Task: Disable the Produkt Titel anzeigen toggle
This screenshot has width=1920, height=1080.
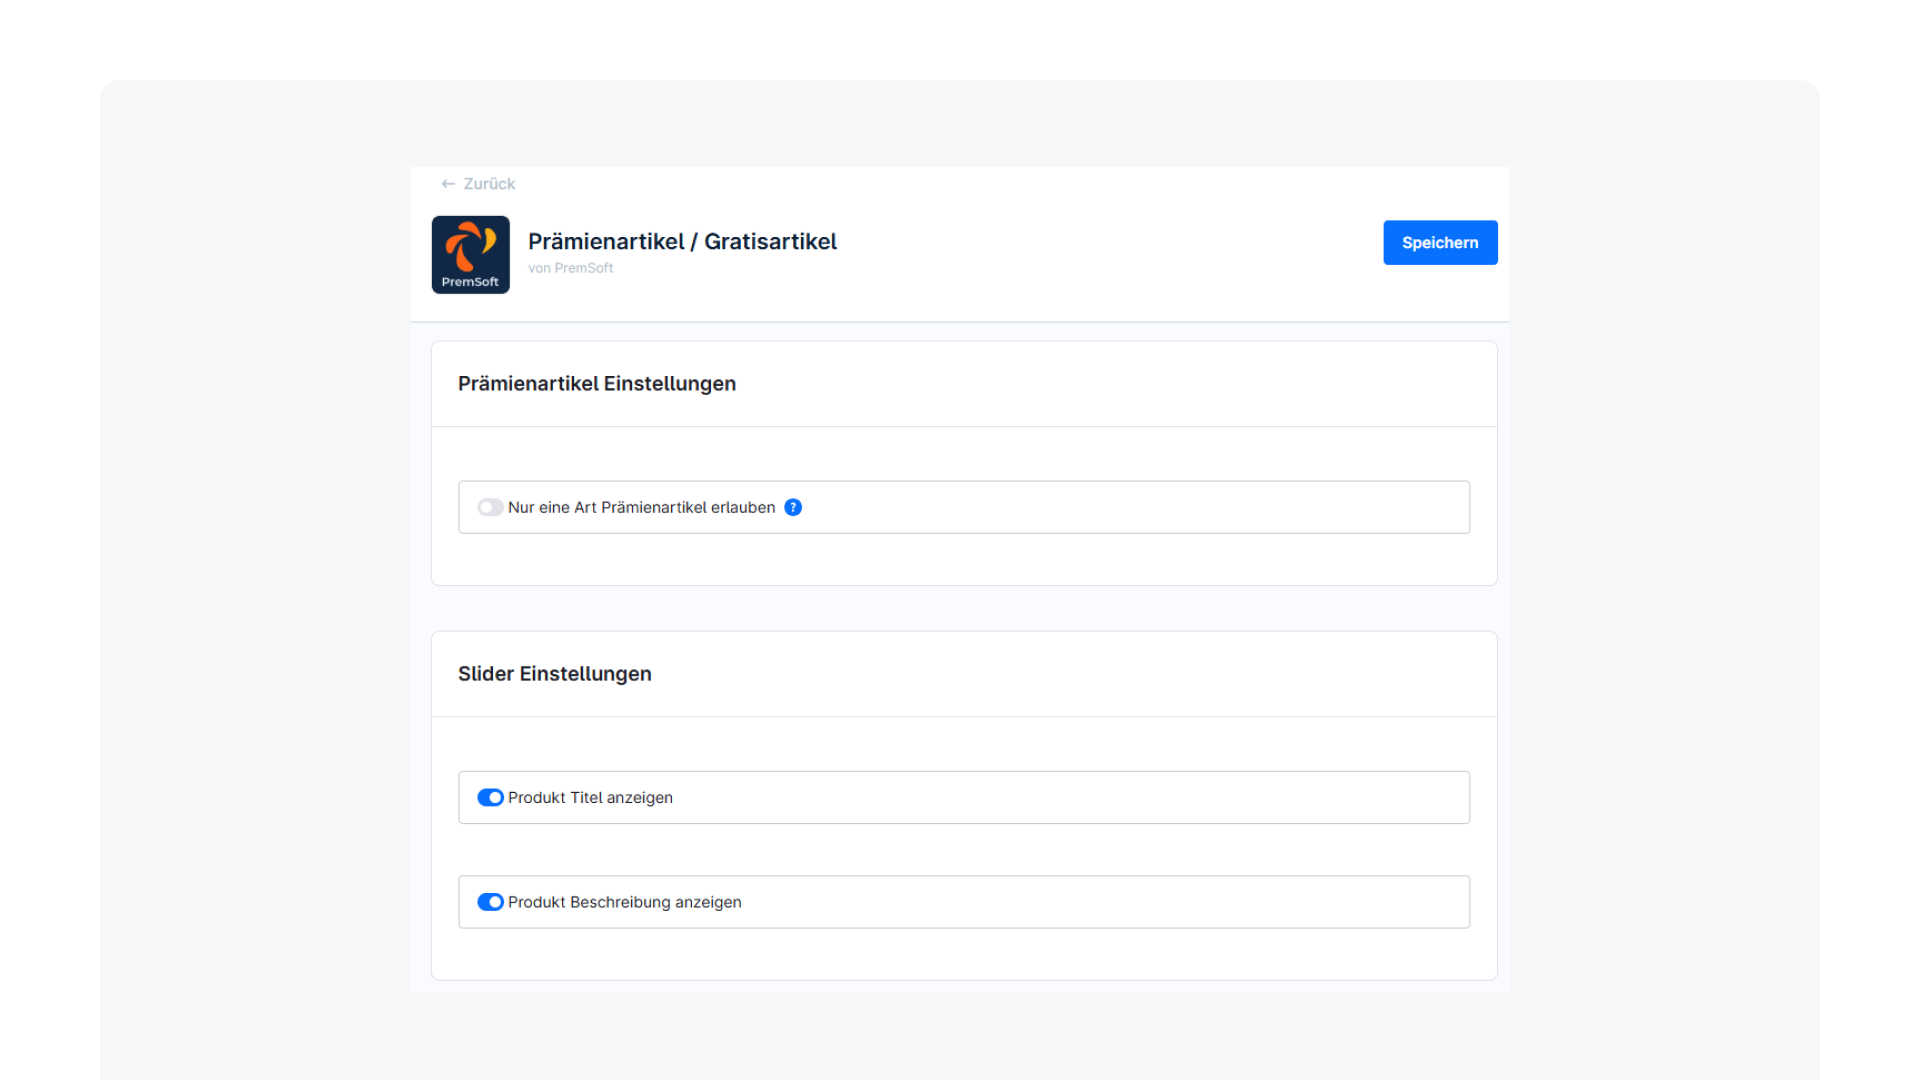Action: click(490, 797)
